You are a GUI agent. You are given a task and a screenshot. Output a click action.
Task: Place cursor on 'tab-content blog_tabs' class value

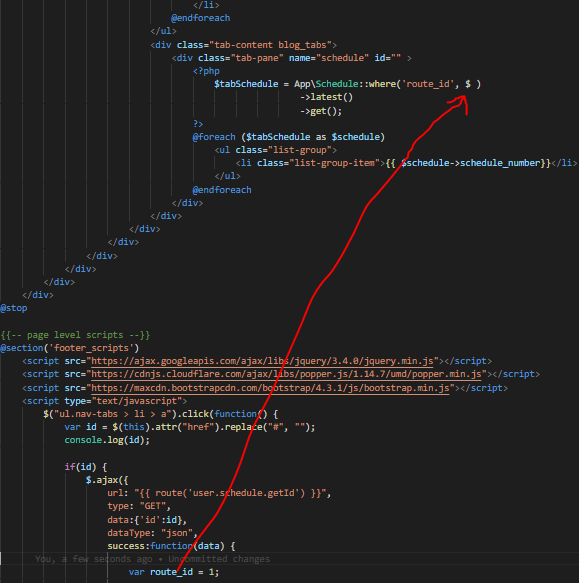point(270,45)
